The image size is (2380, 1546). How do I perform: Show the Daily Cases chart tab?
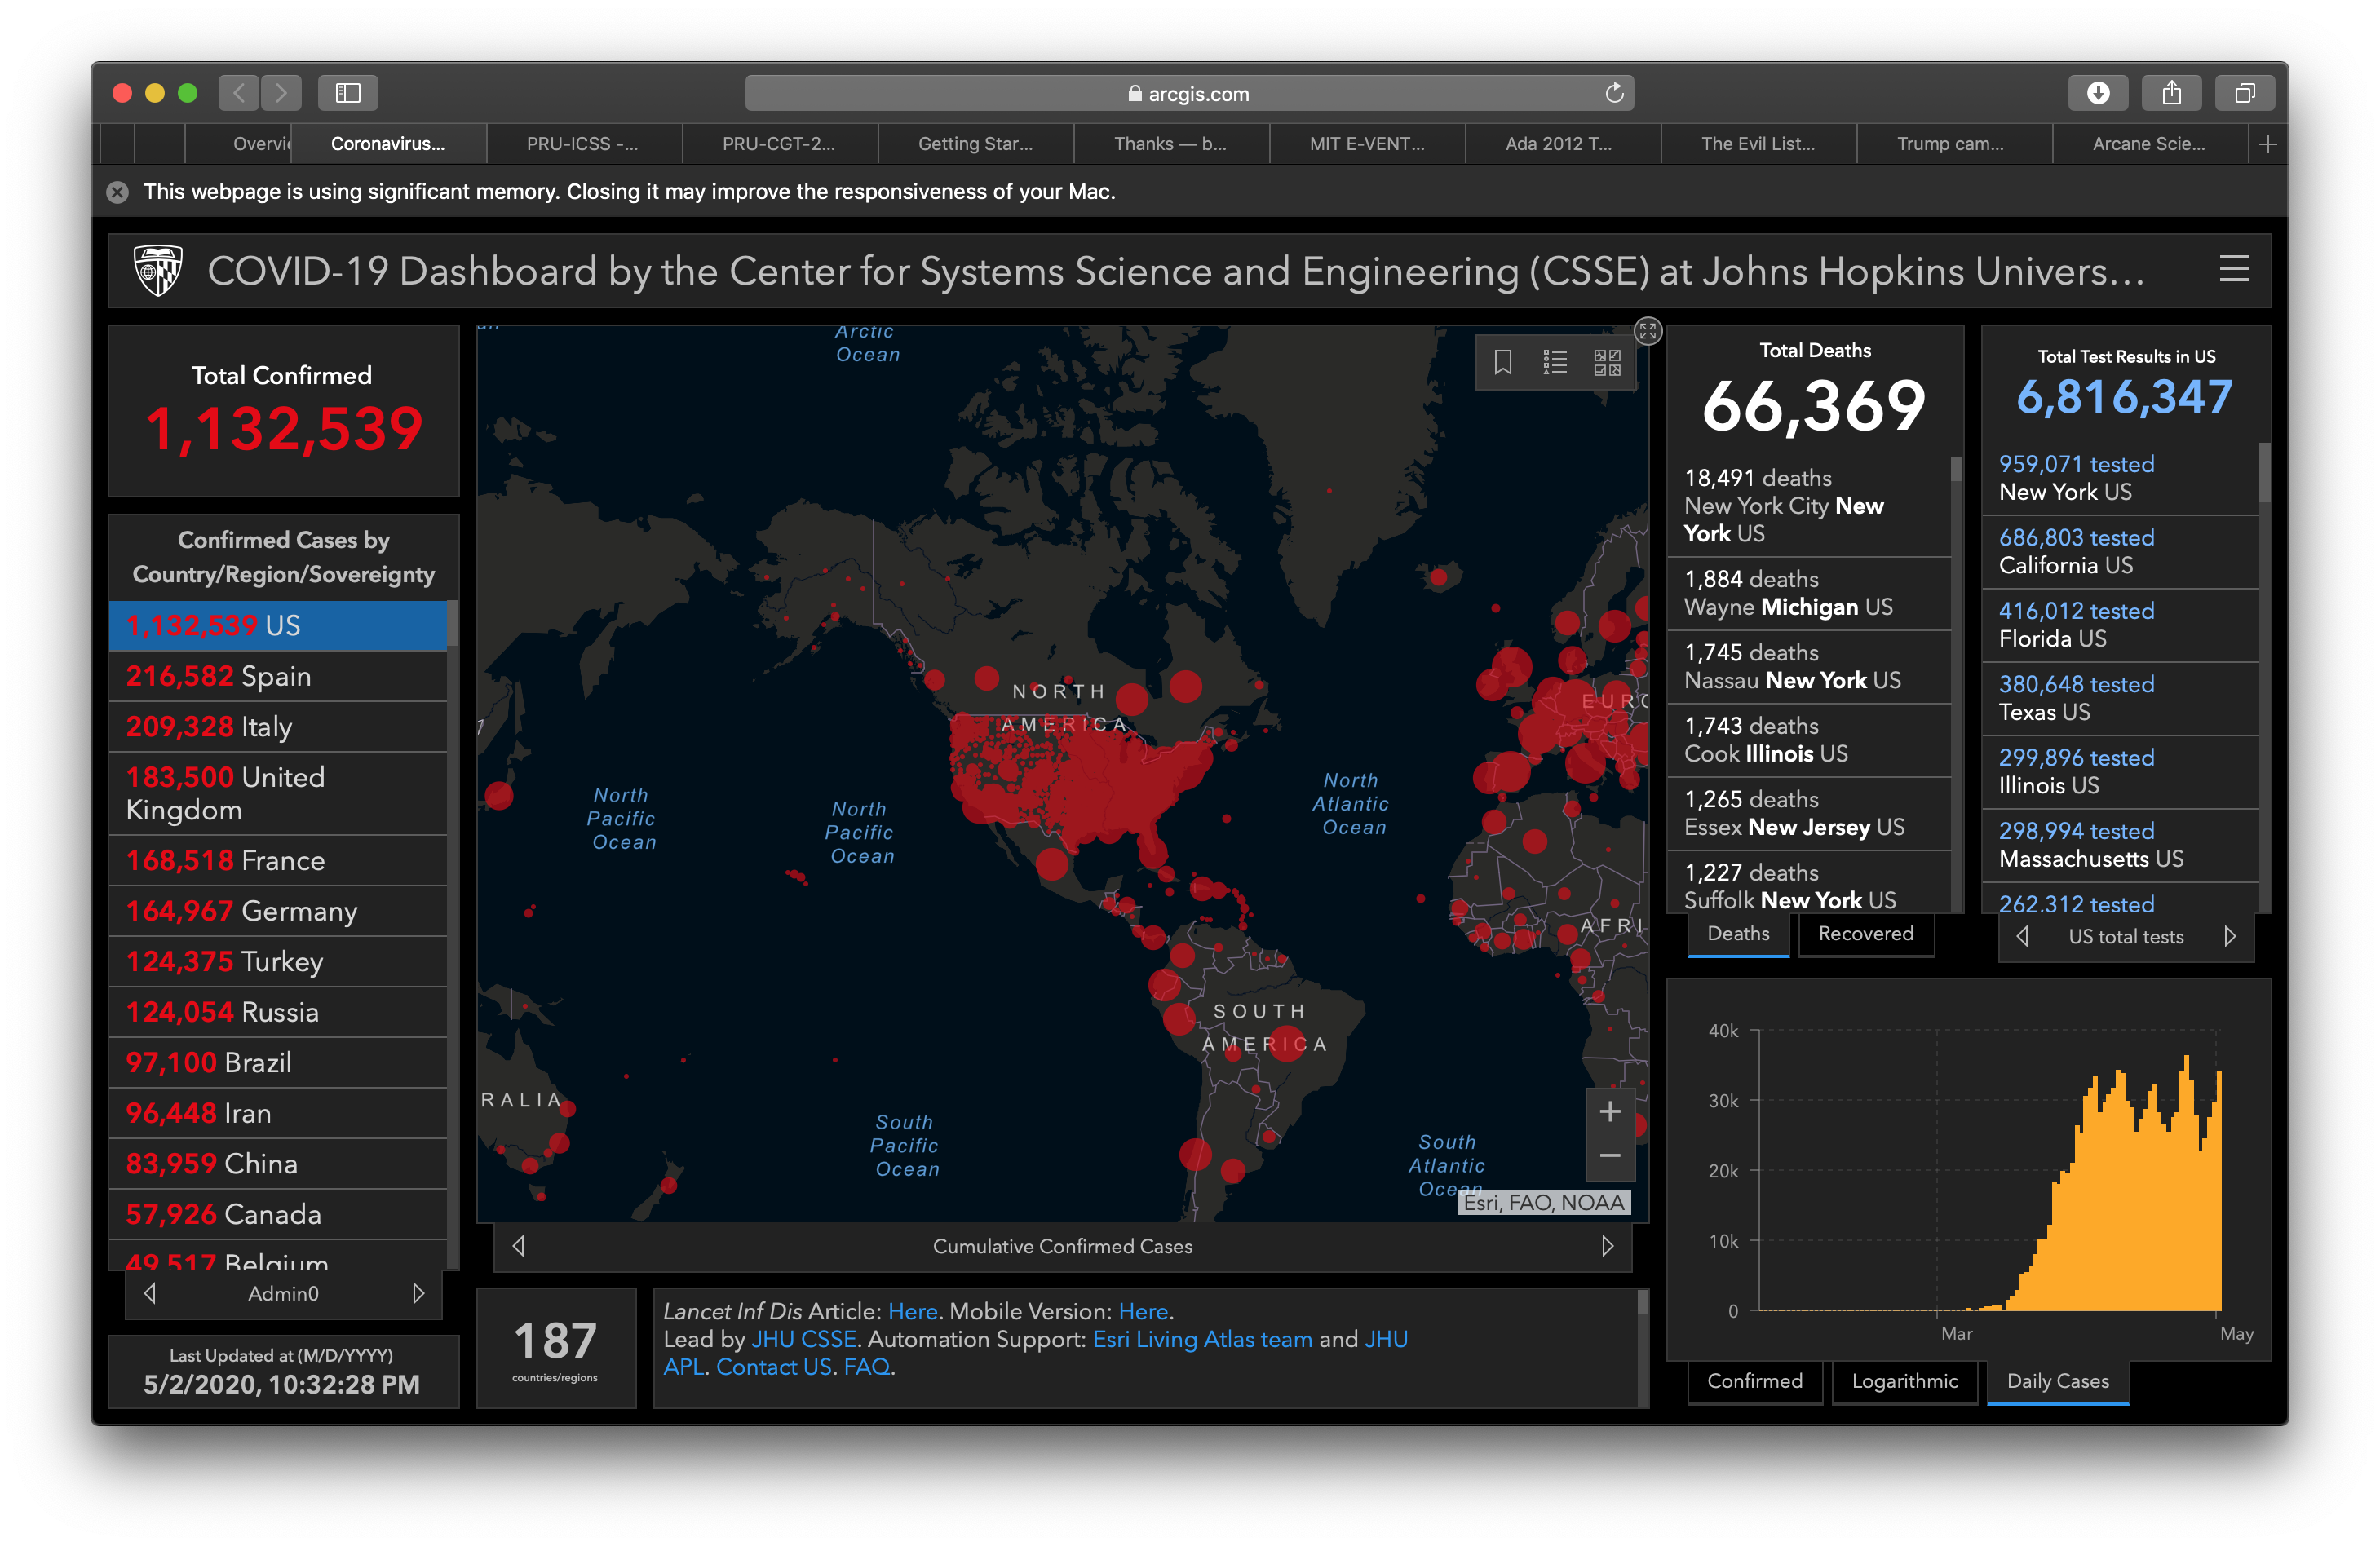click(2058, 1381)
